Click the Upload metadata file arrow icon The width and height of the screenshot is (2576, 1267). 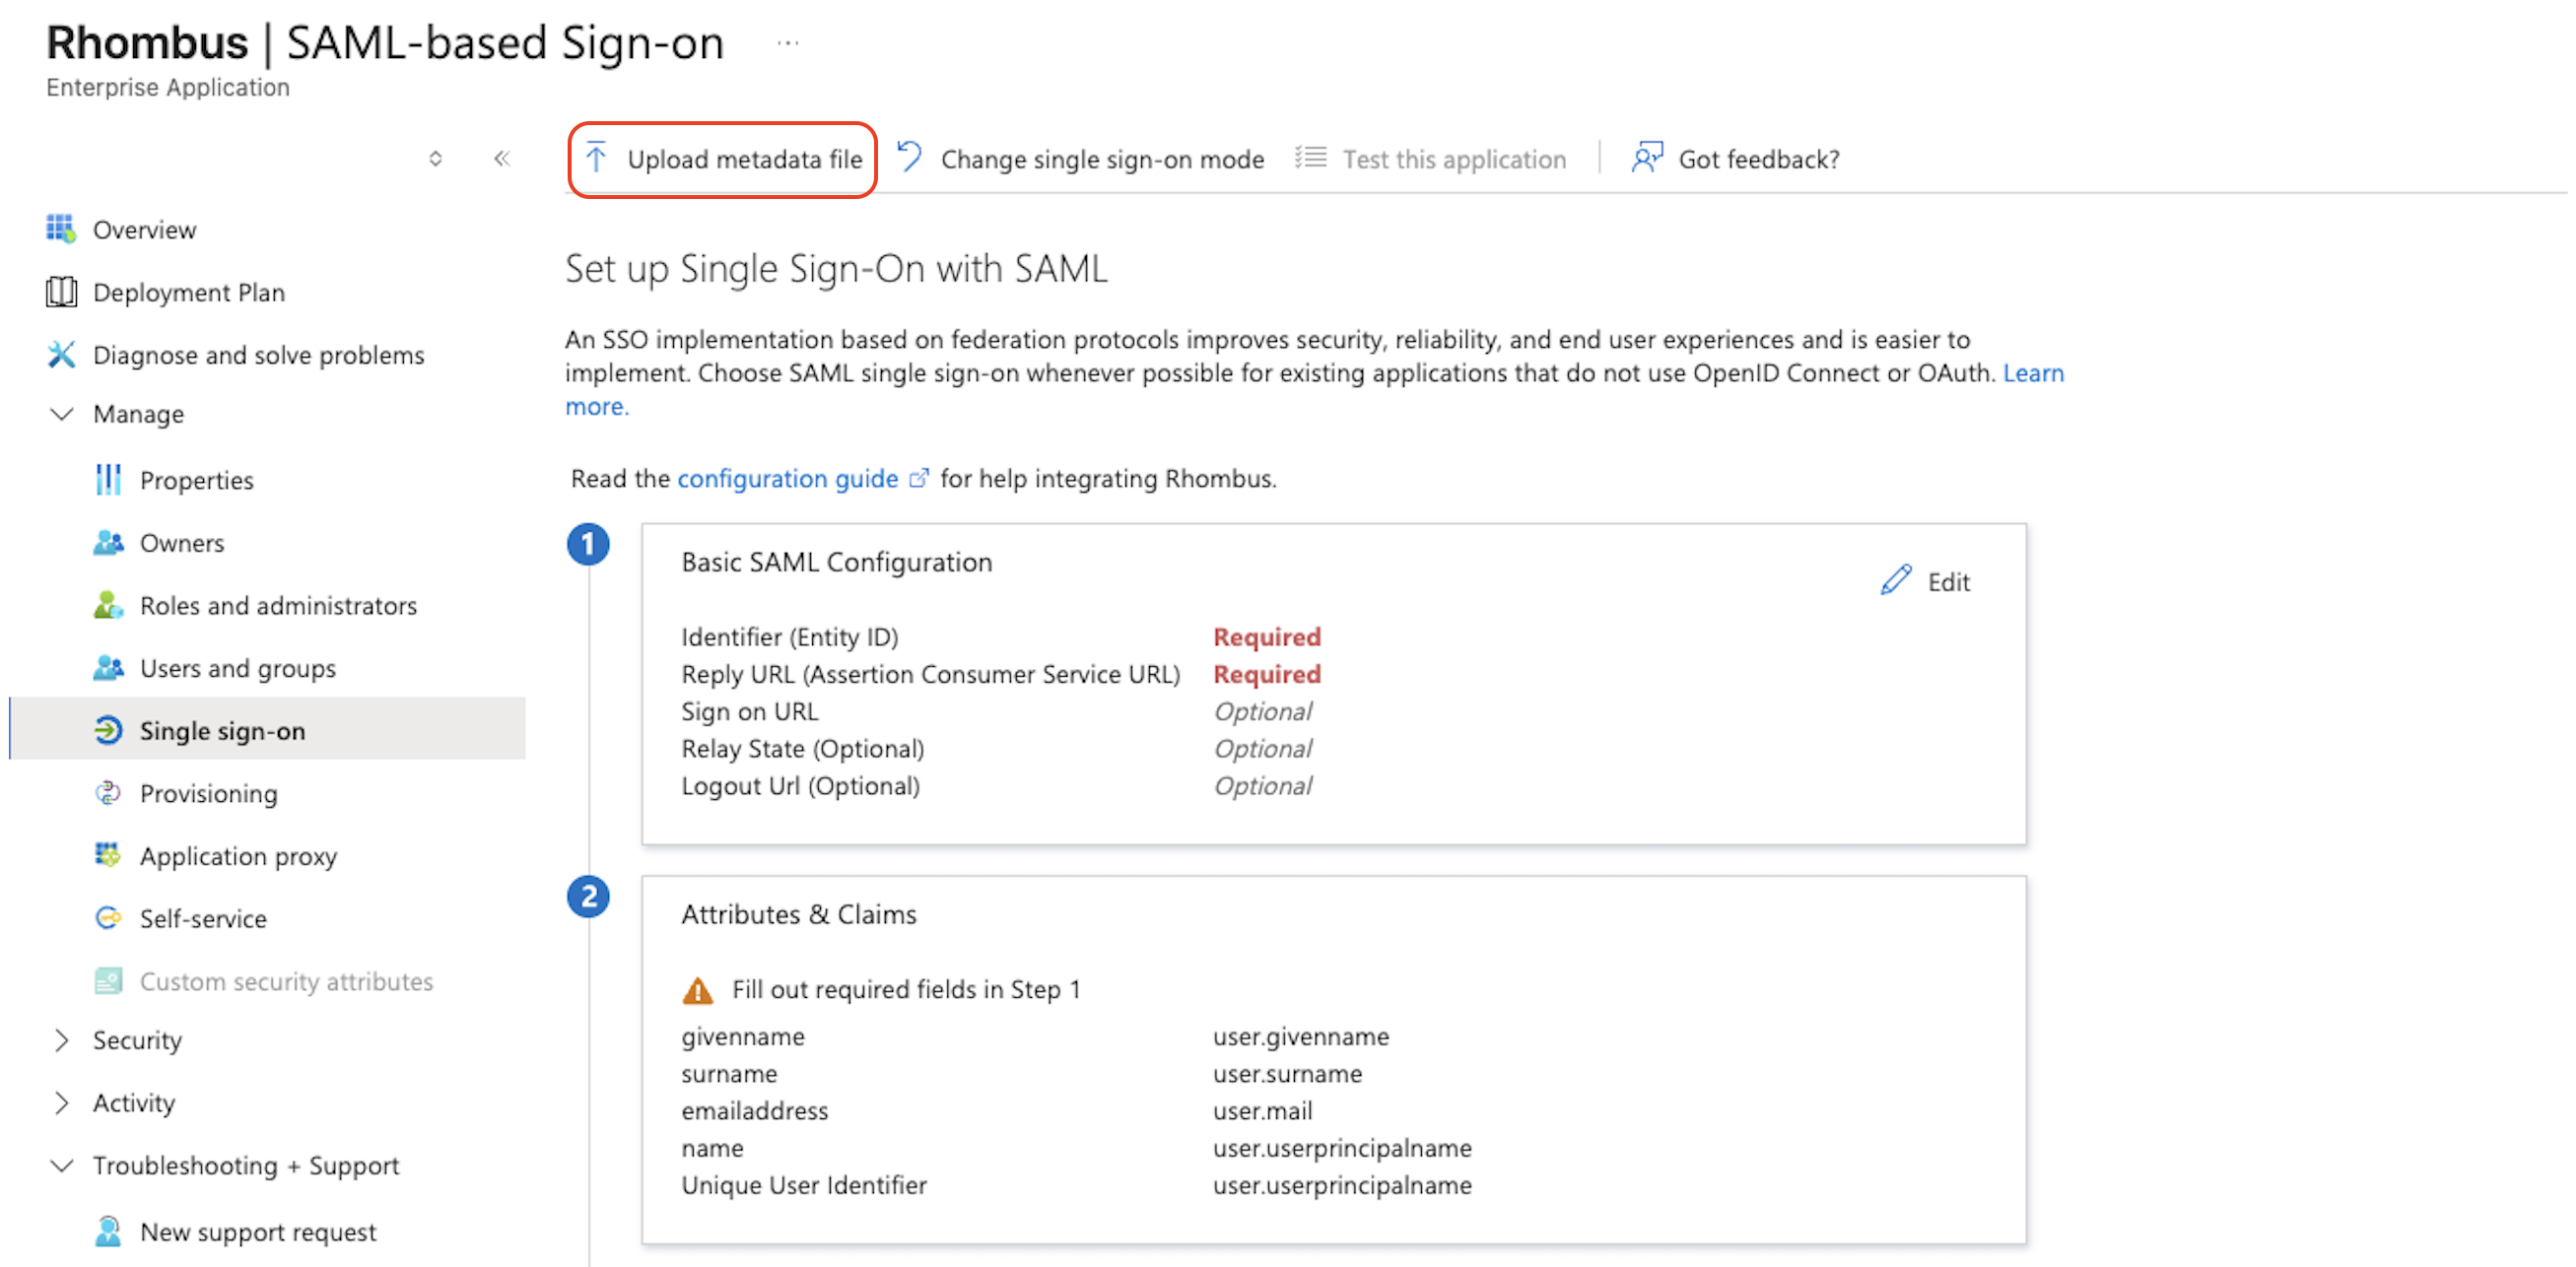[x=596, y=158]
